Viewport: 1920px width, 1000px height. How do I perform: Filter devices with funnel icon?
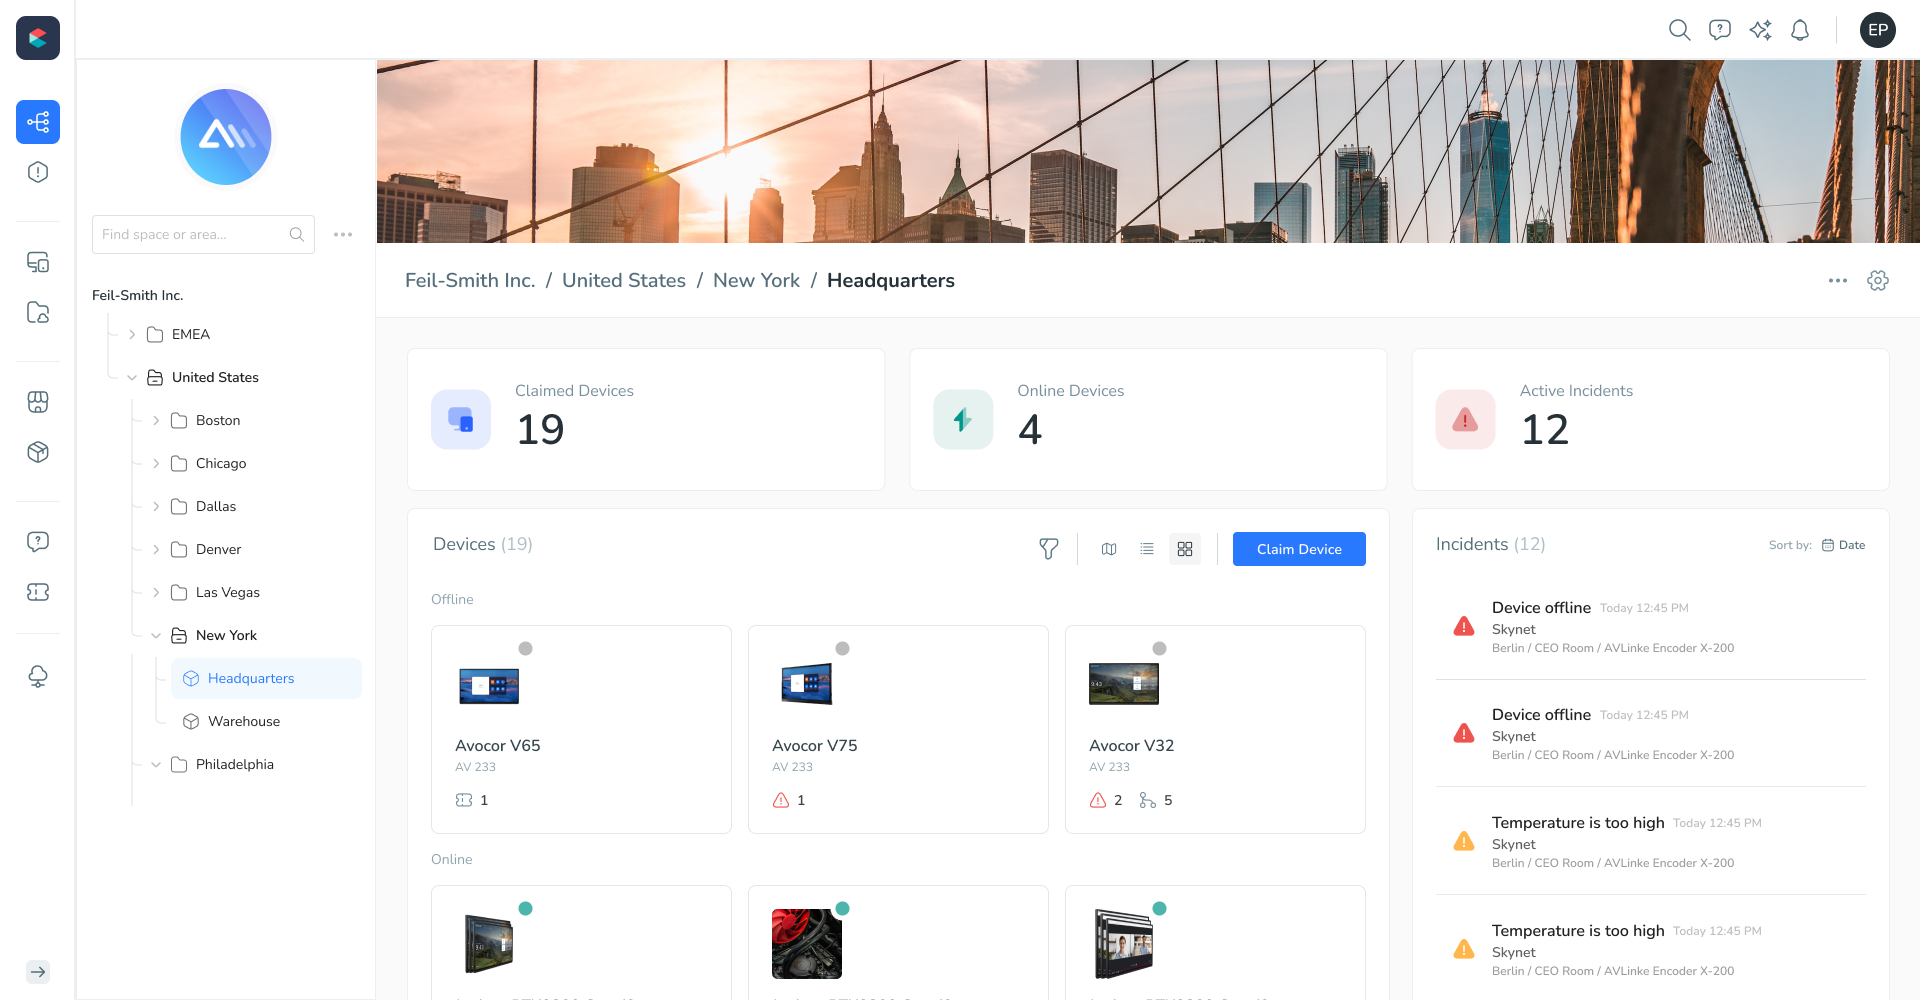click(1048, 549)
